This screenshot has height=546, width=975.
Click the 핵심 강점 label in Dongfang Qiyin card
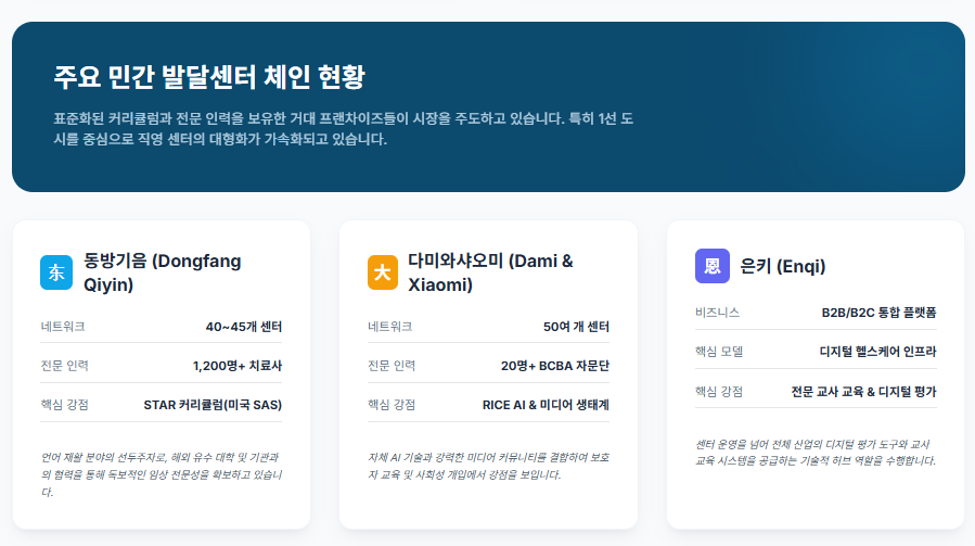65,405
